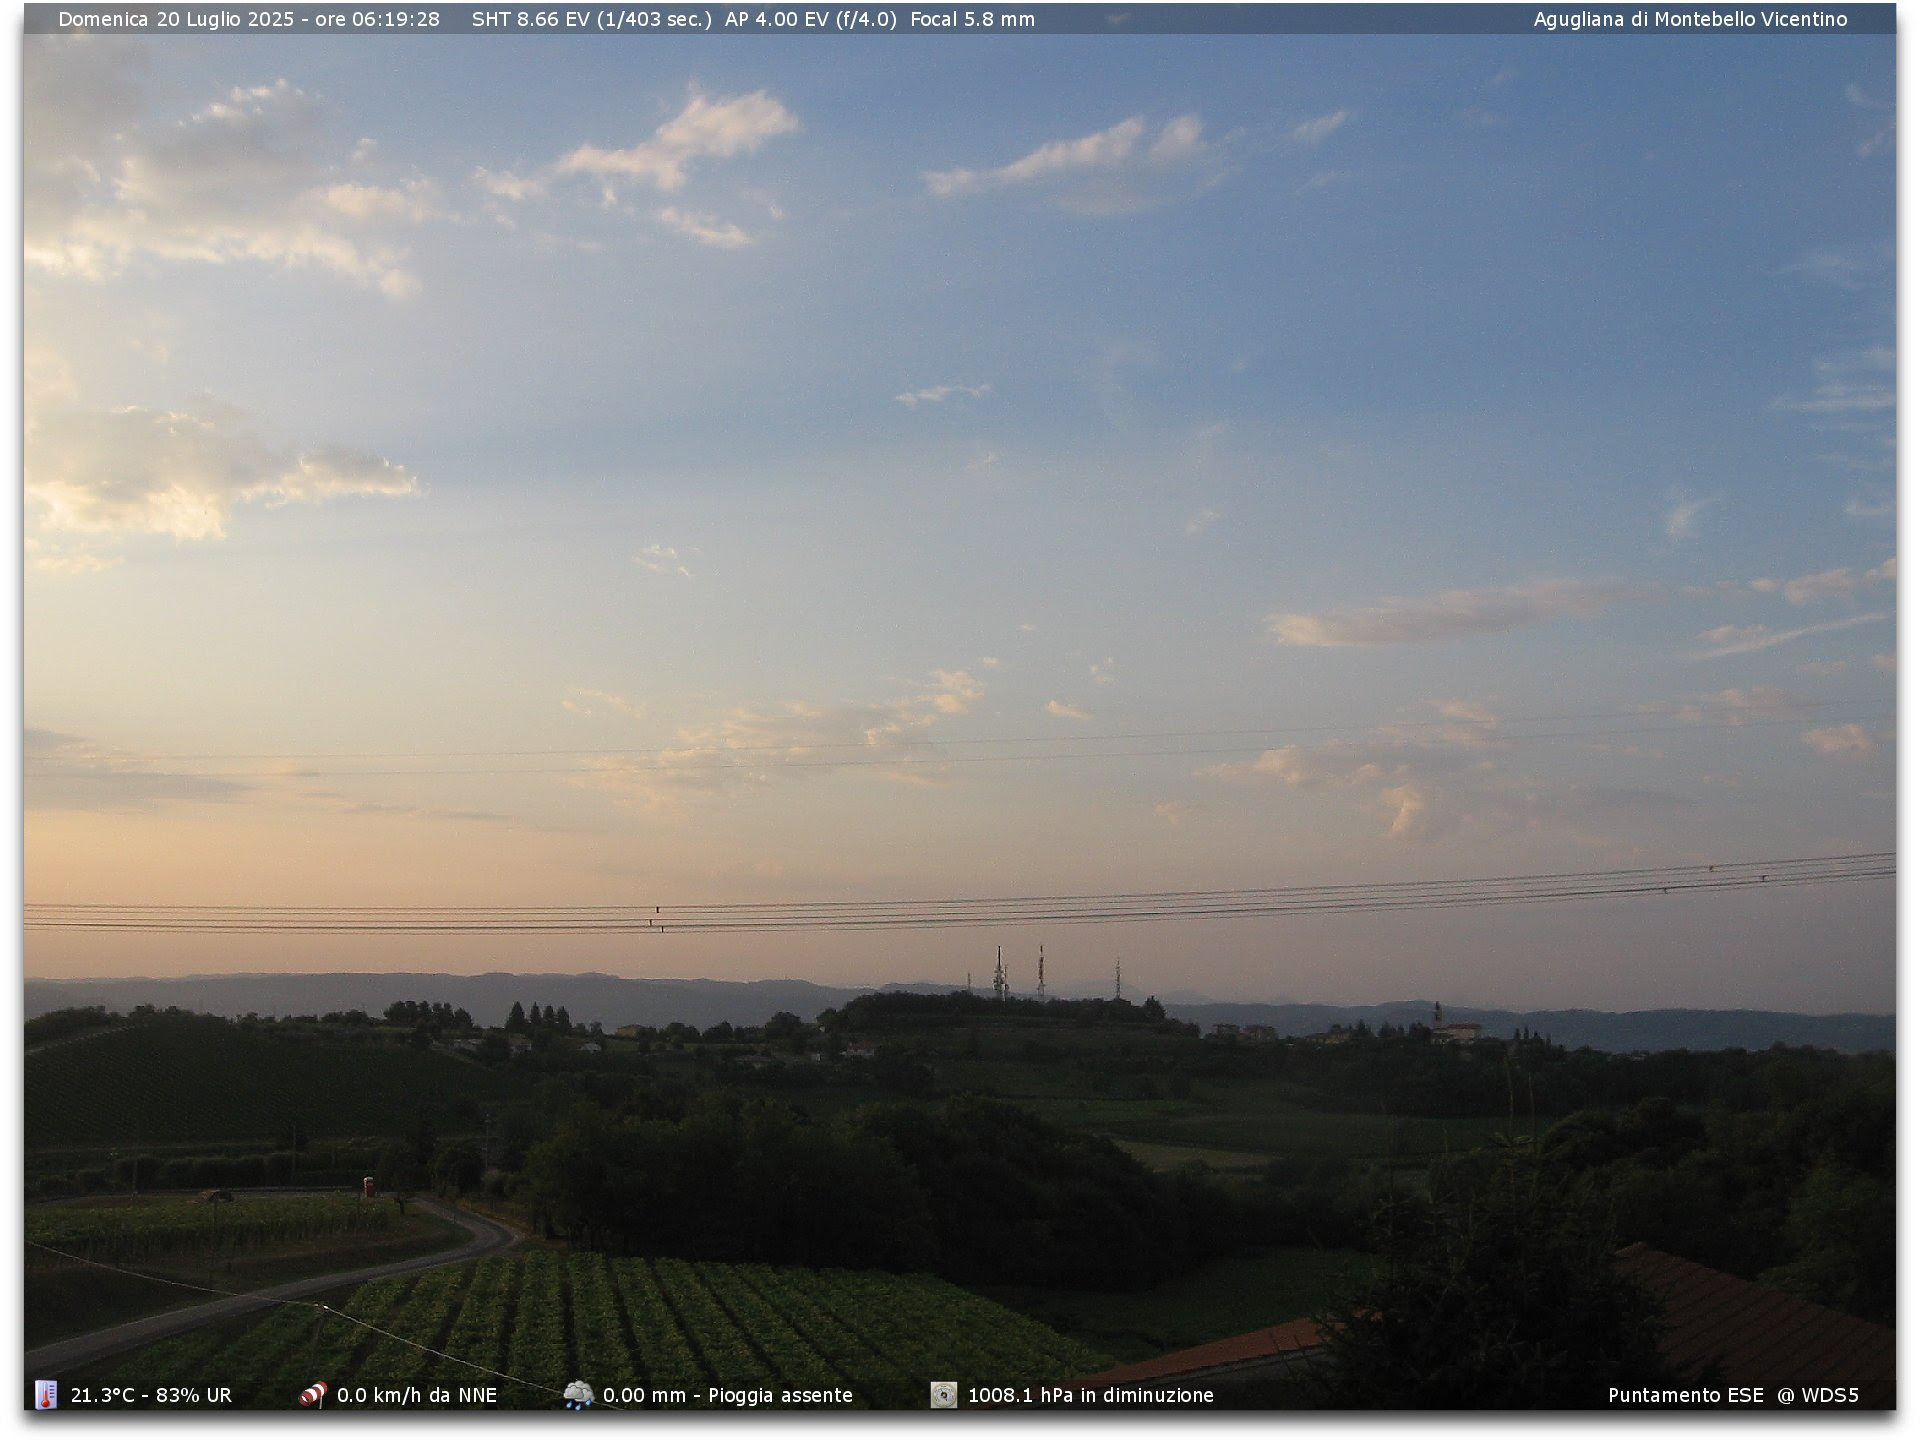Click the rain cloud icon

point(578,1394)
